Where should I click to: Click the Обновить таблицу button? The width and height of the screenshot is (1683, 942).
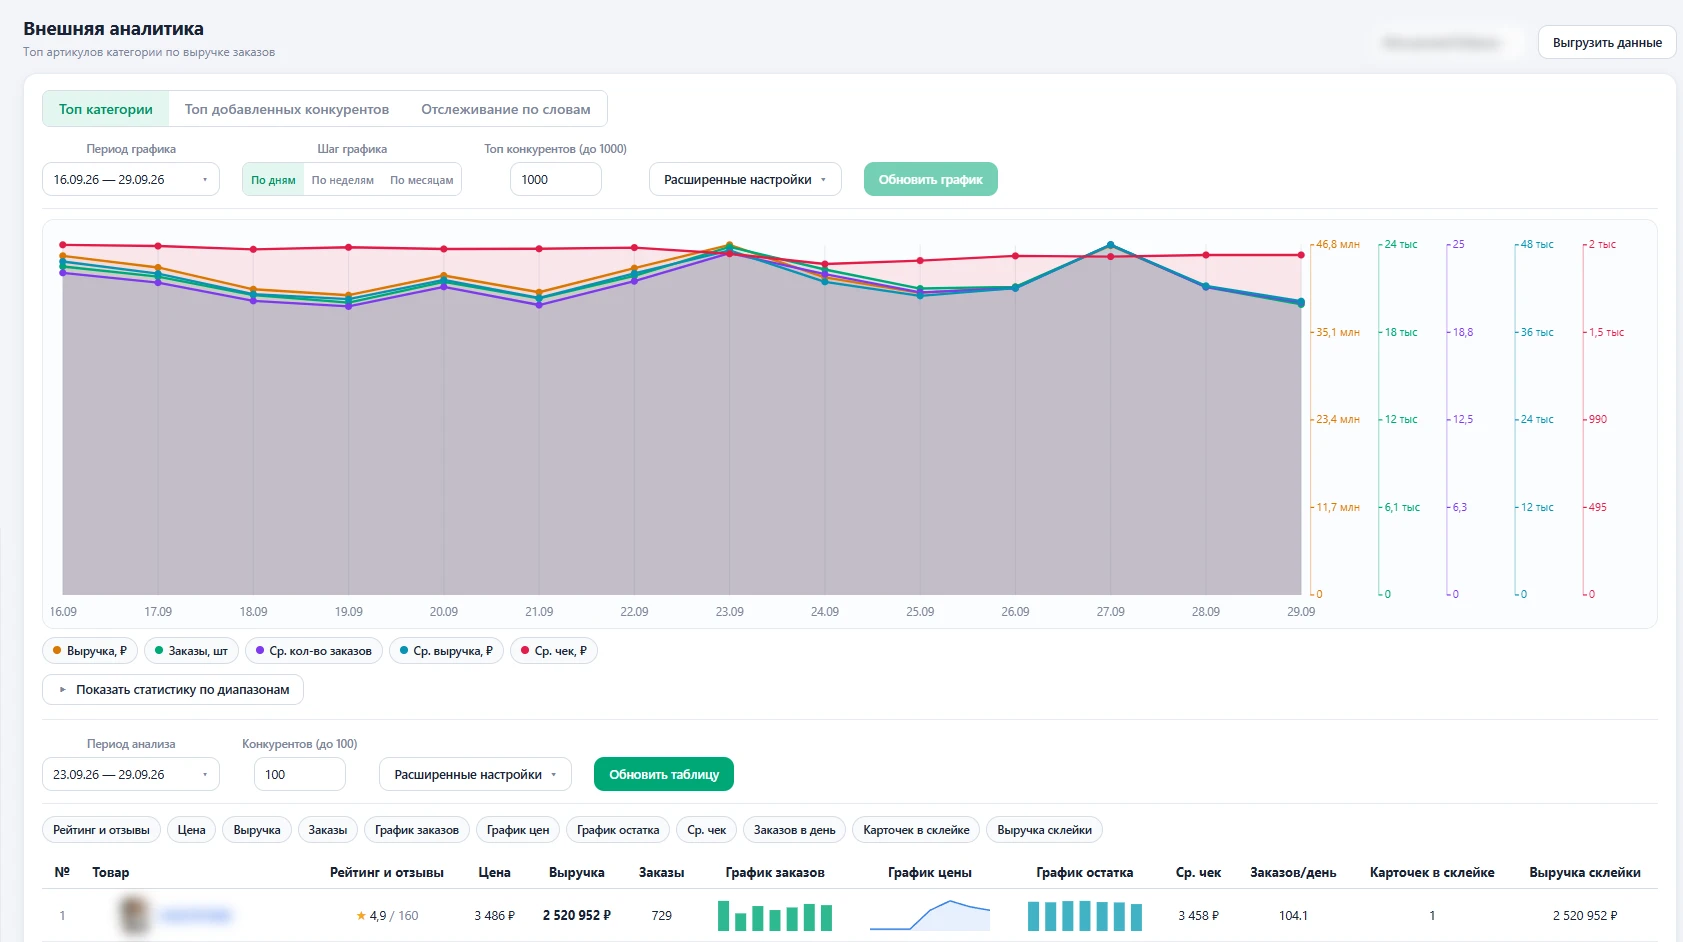coord(664,775)
